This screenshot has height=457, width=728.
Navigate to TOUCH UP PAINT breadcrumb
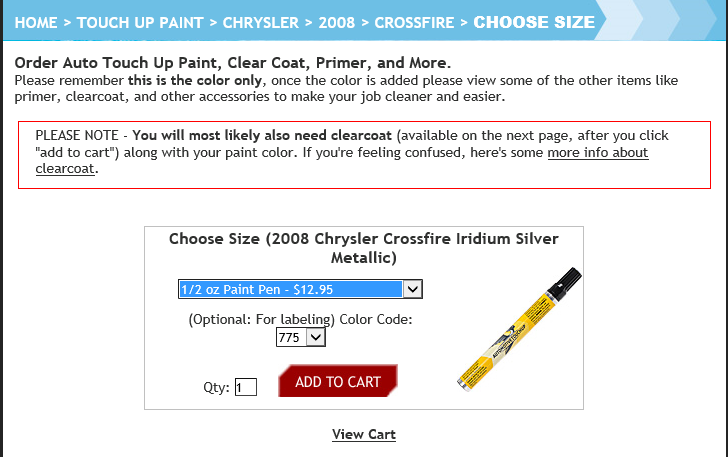(x=140, y=21)
